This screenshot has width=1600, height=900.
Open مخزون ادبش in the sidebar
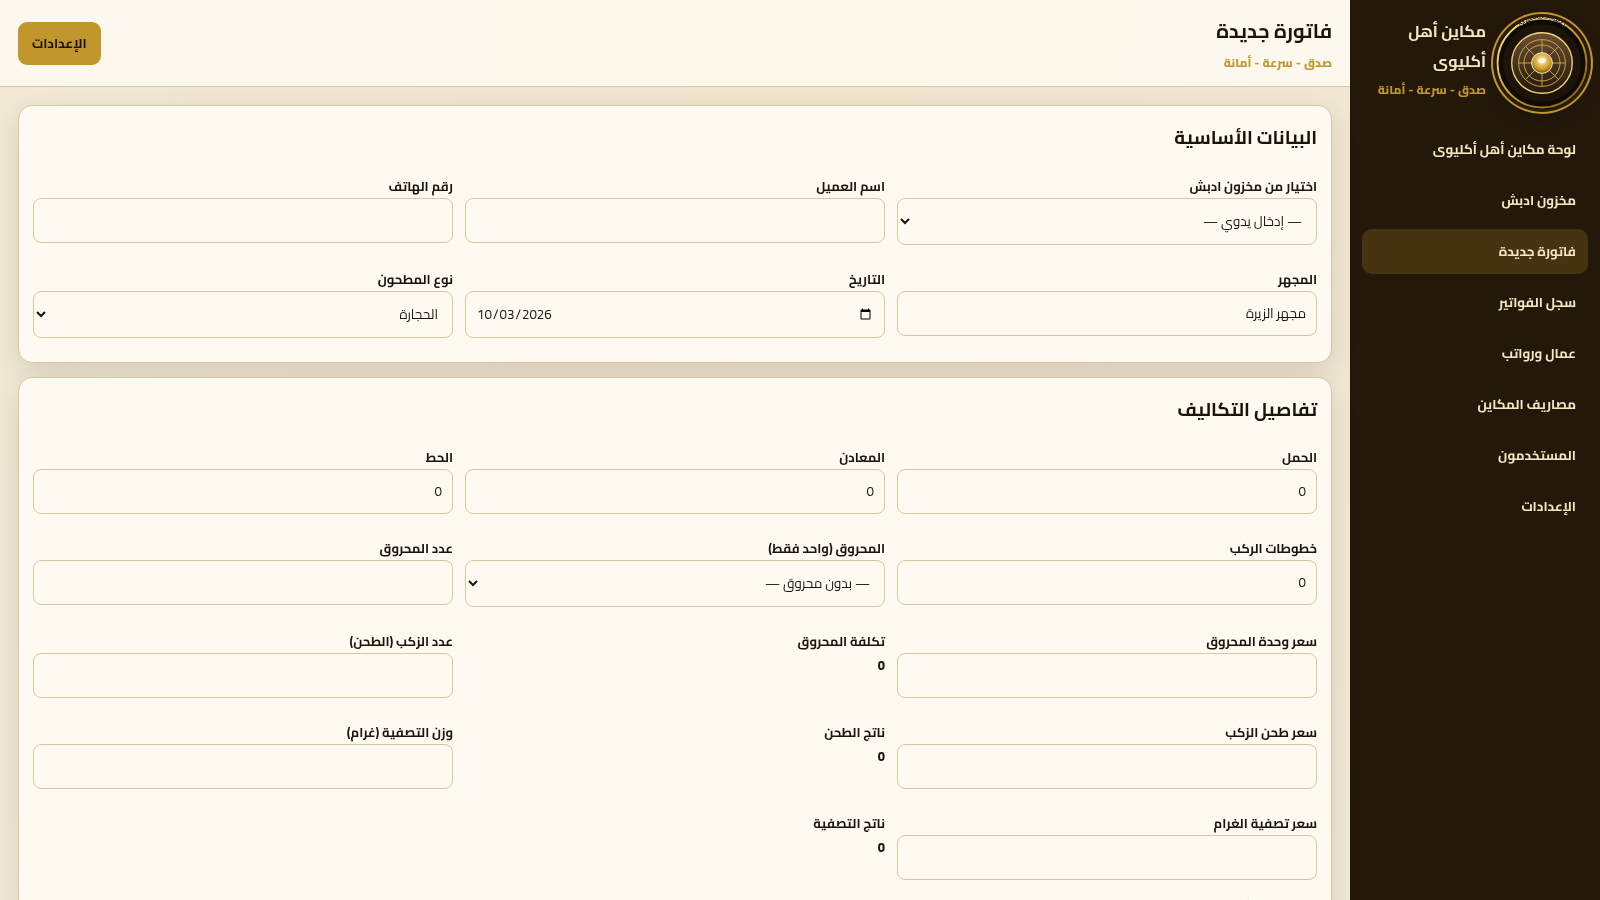[x=1475, y=201]
